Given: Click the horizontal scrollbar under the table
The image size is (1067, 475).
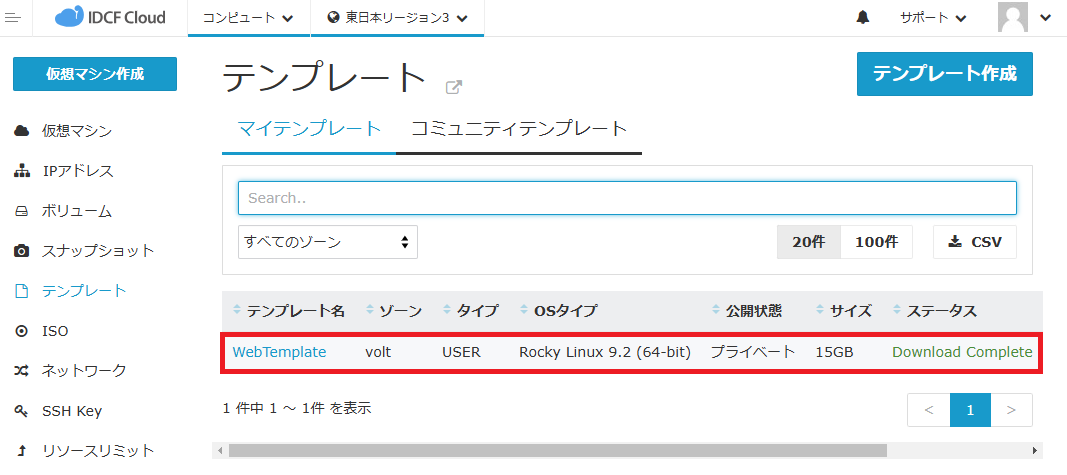Looking at the screenshot, I should [x=557, y=451].
